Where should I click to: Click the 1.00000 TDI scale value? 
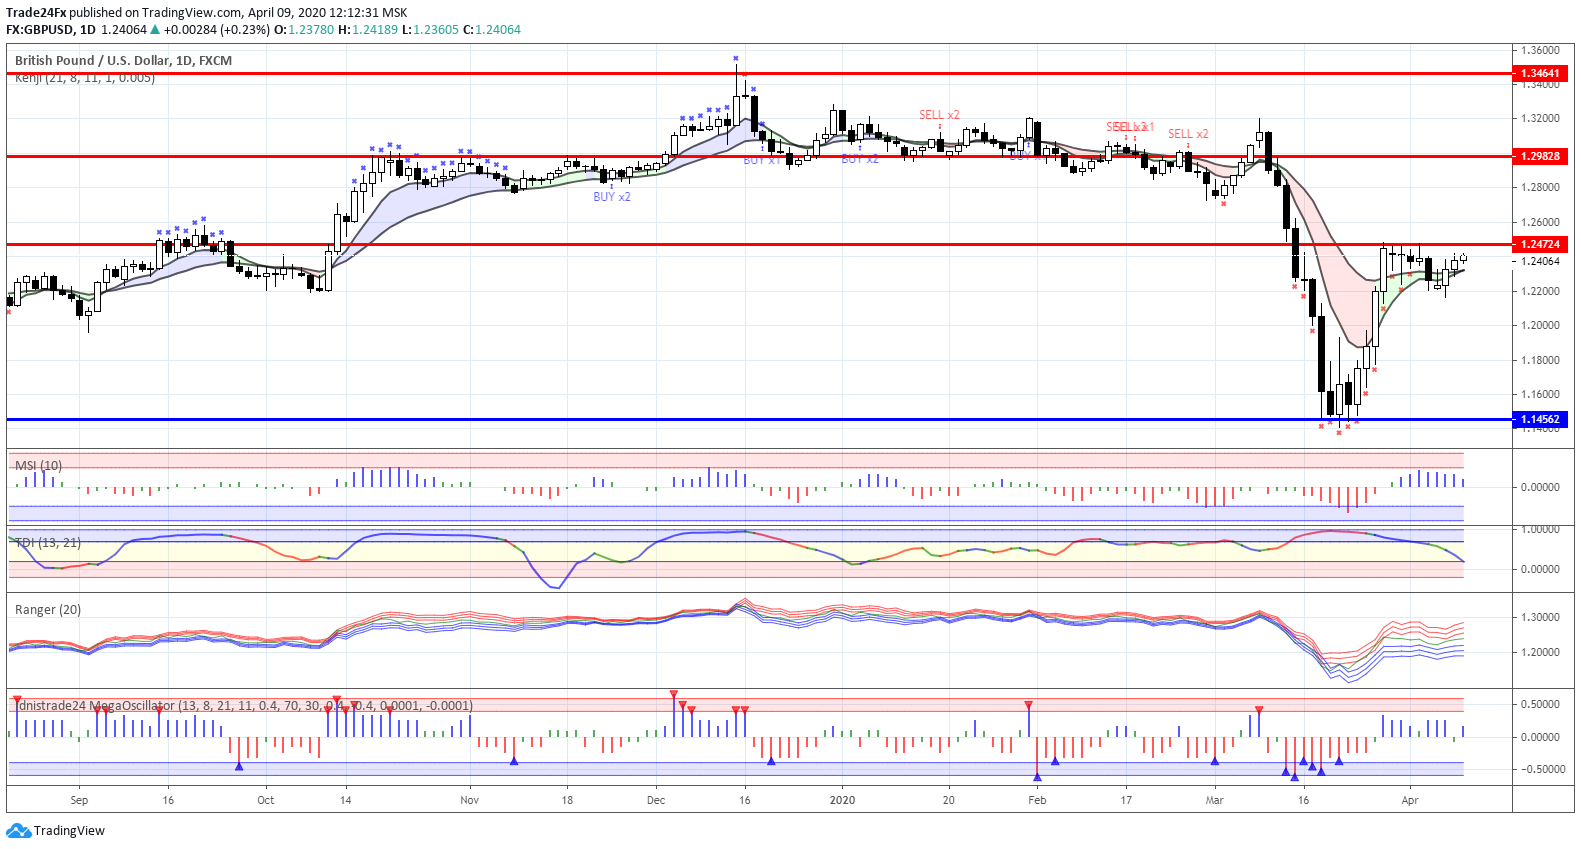click(x=1540, y=530)
